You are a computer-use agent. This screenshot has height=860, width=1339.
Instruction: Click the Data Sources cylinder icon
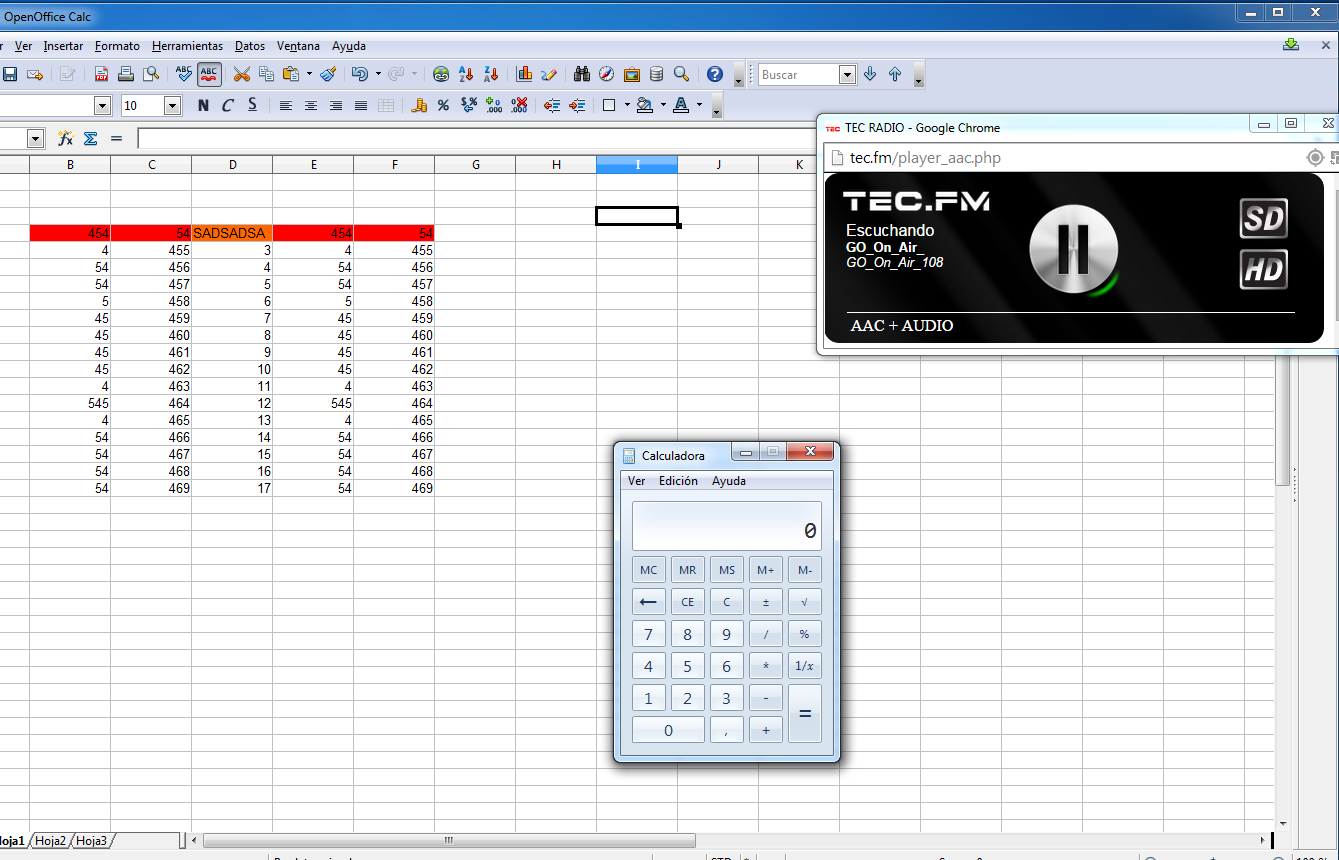tap(657, 74)
